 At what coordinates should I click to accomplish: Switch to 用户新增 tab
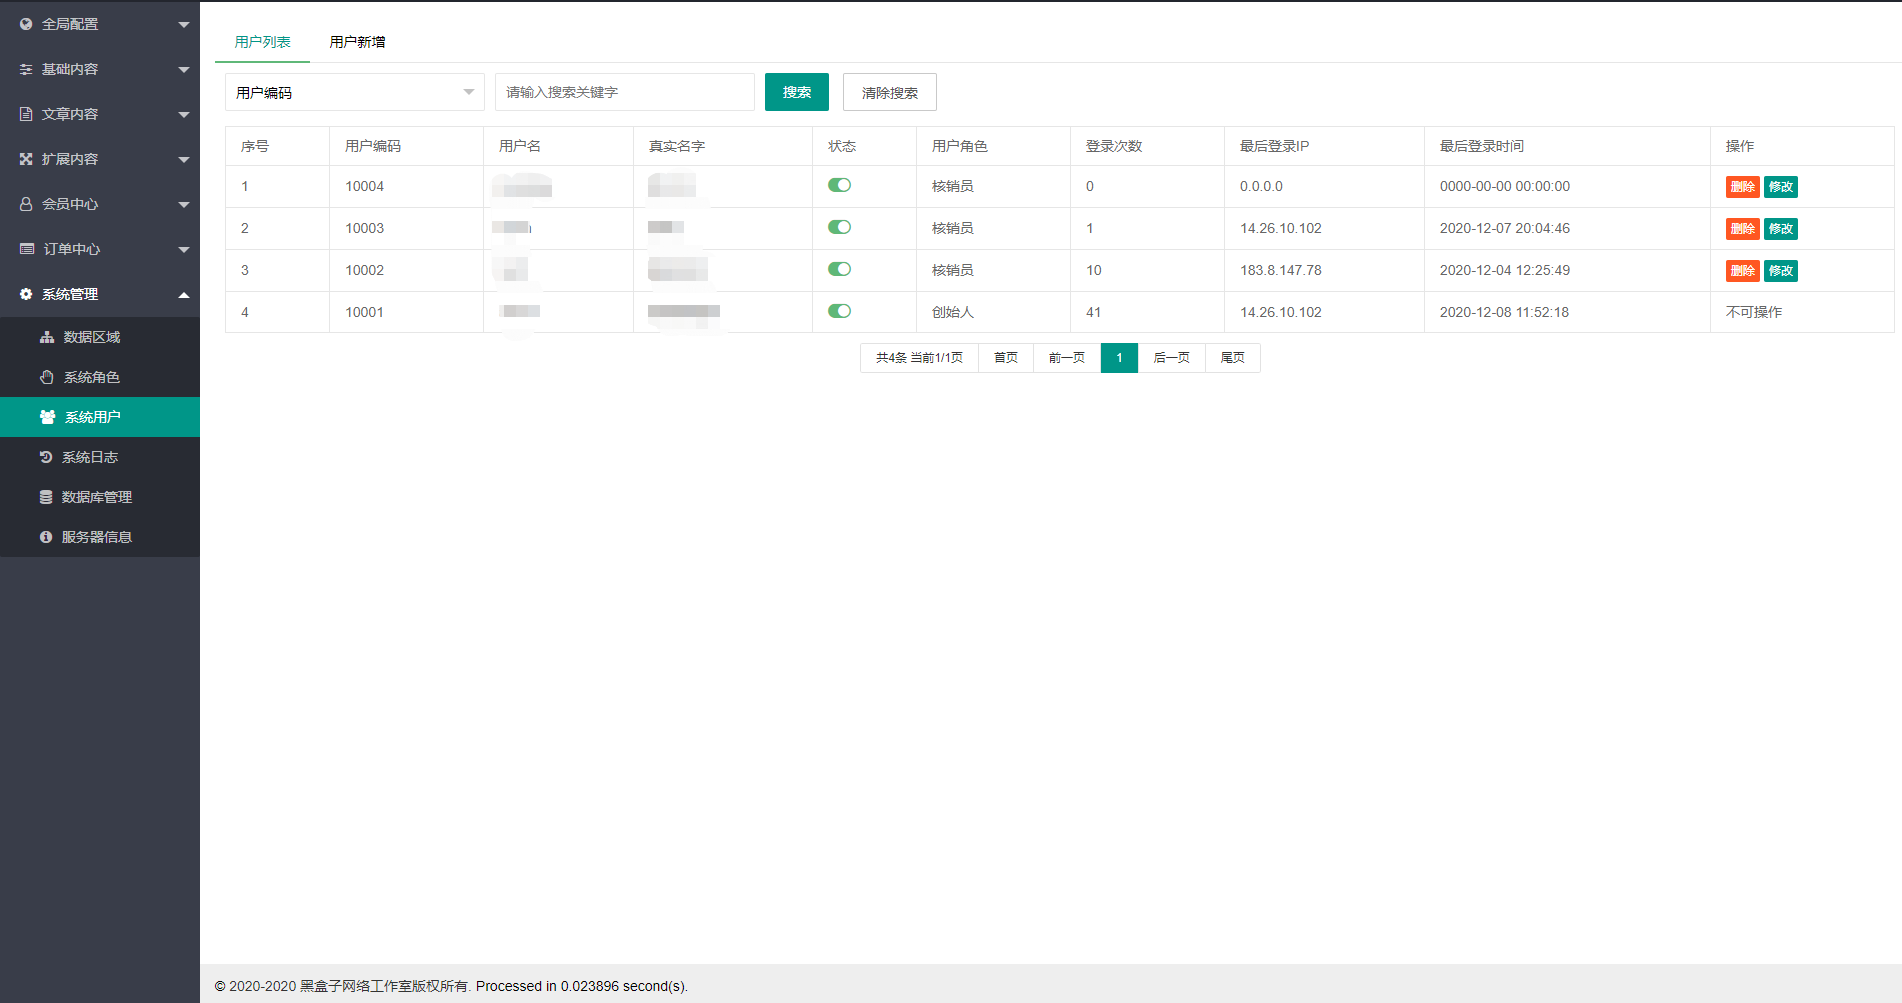tap(357, 42)
